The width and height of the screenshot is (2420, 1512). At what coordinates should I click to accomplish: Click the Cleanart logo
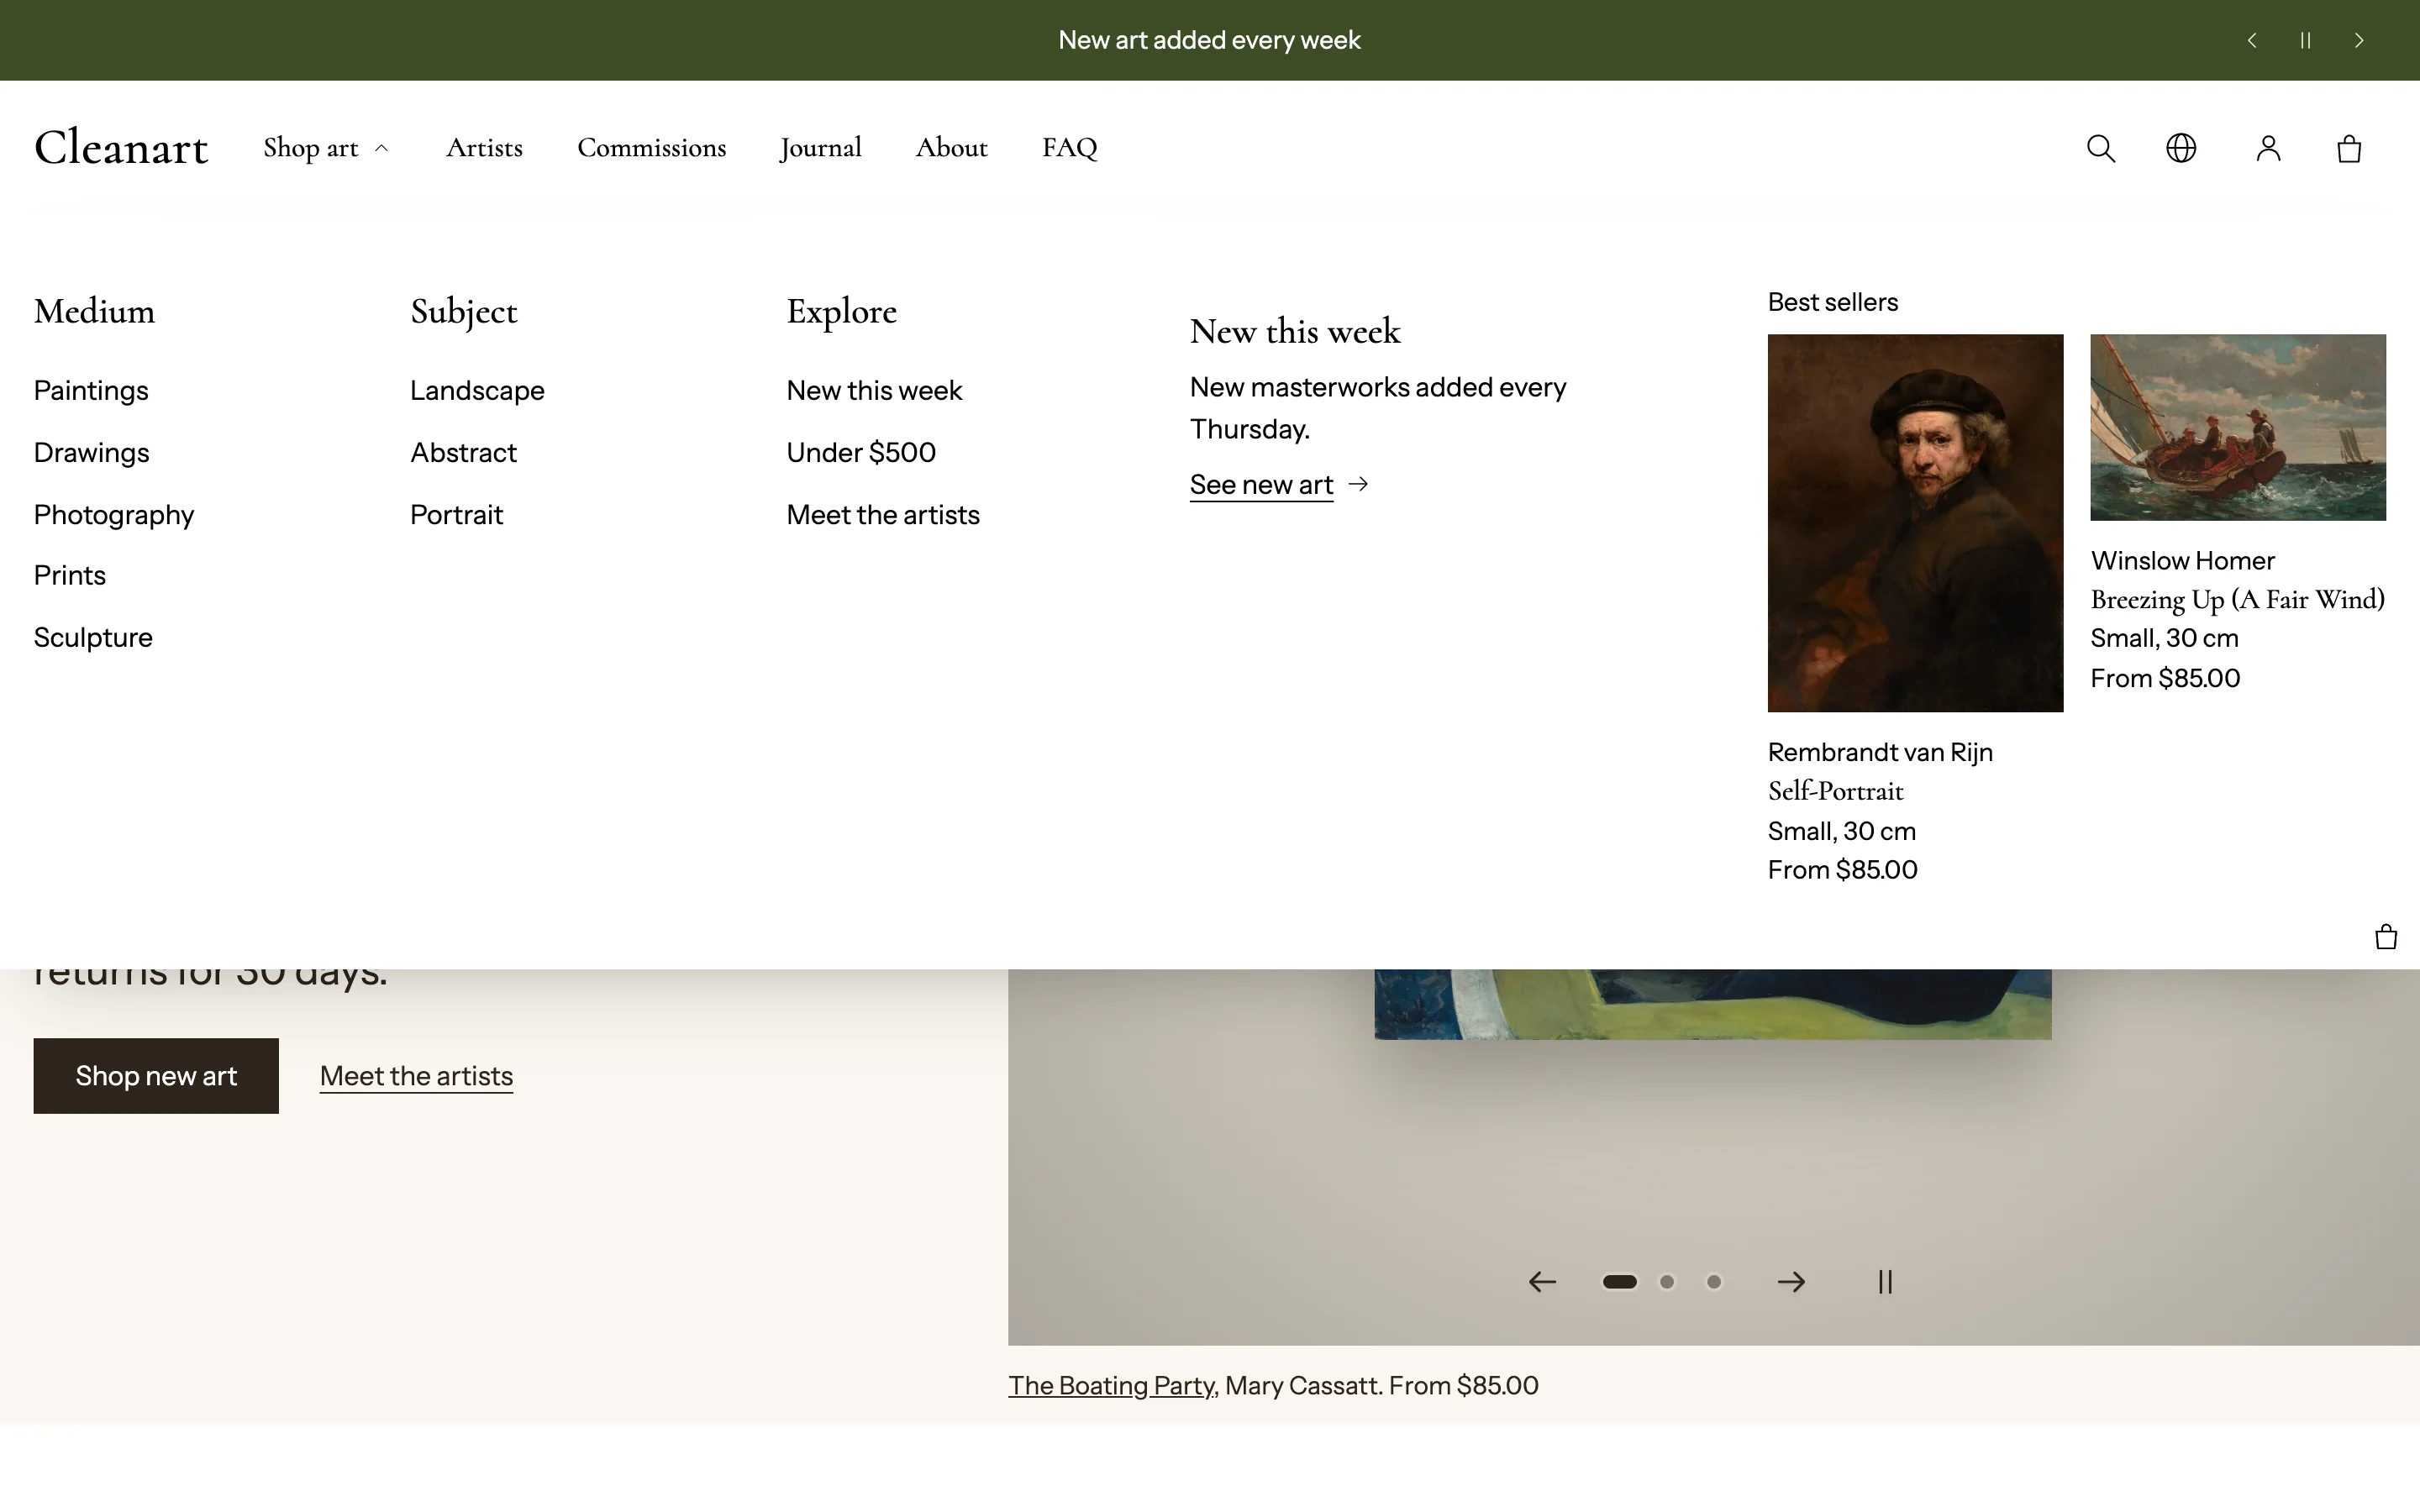point(121,148)
